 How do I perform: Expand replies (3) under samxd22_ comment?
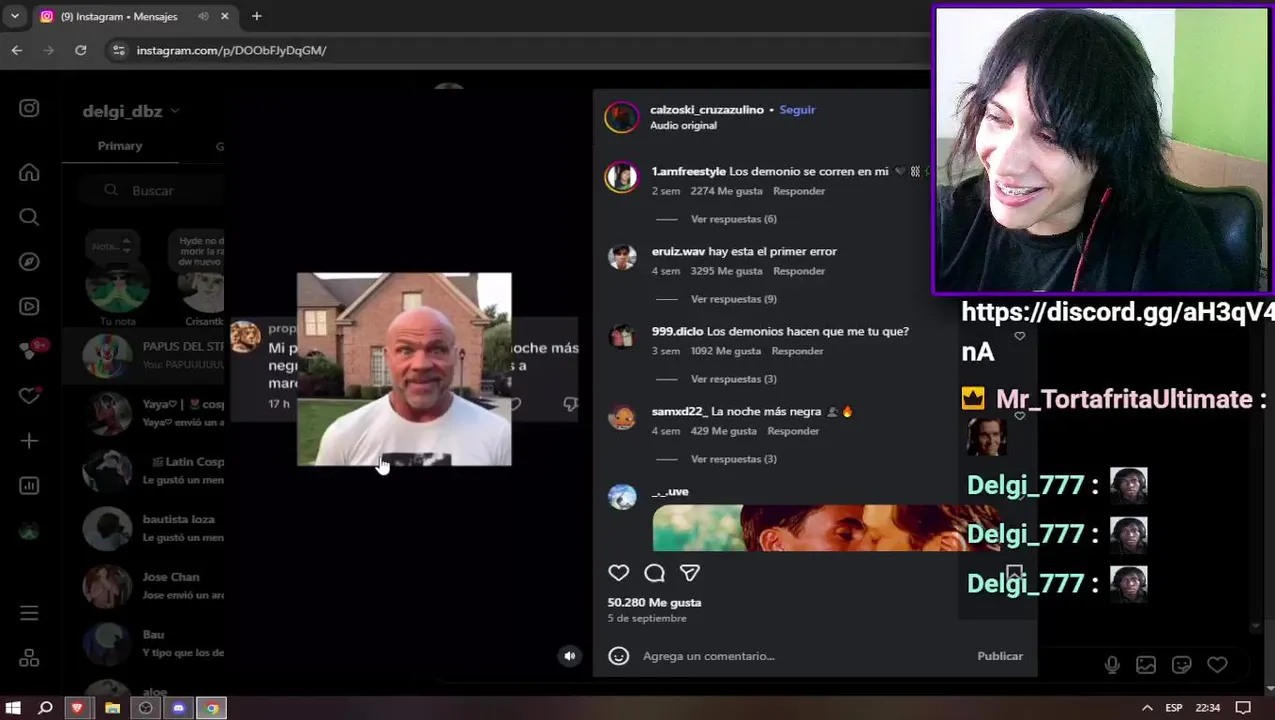tap(733, 459)
